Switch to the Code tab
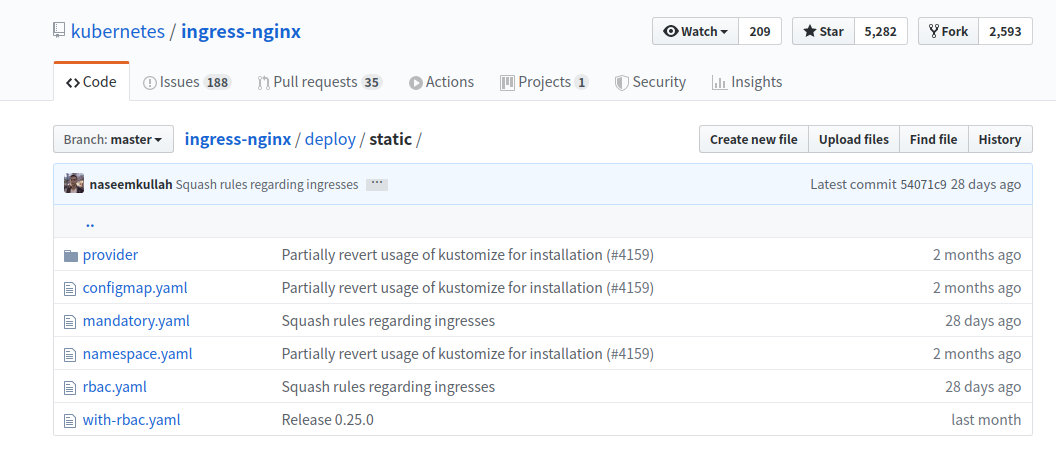Viewport: 1056px width, 463px height. click(92, 82)
